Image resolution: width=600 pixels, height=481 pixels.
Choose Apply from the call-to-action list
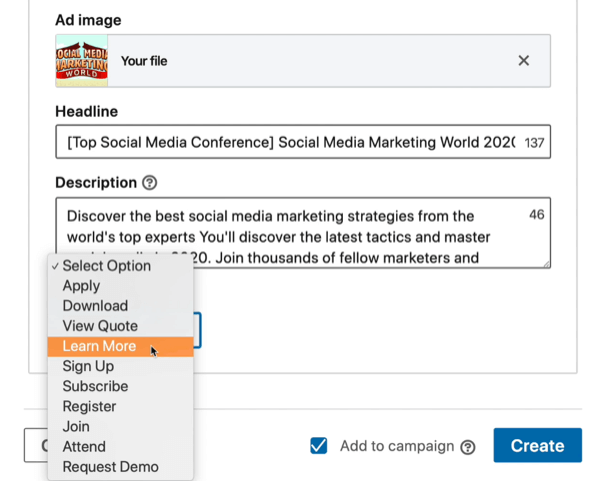(121, 286)
